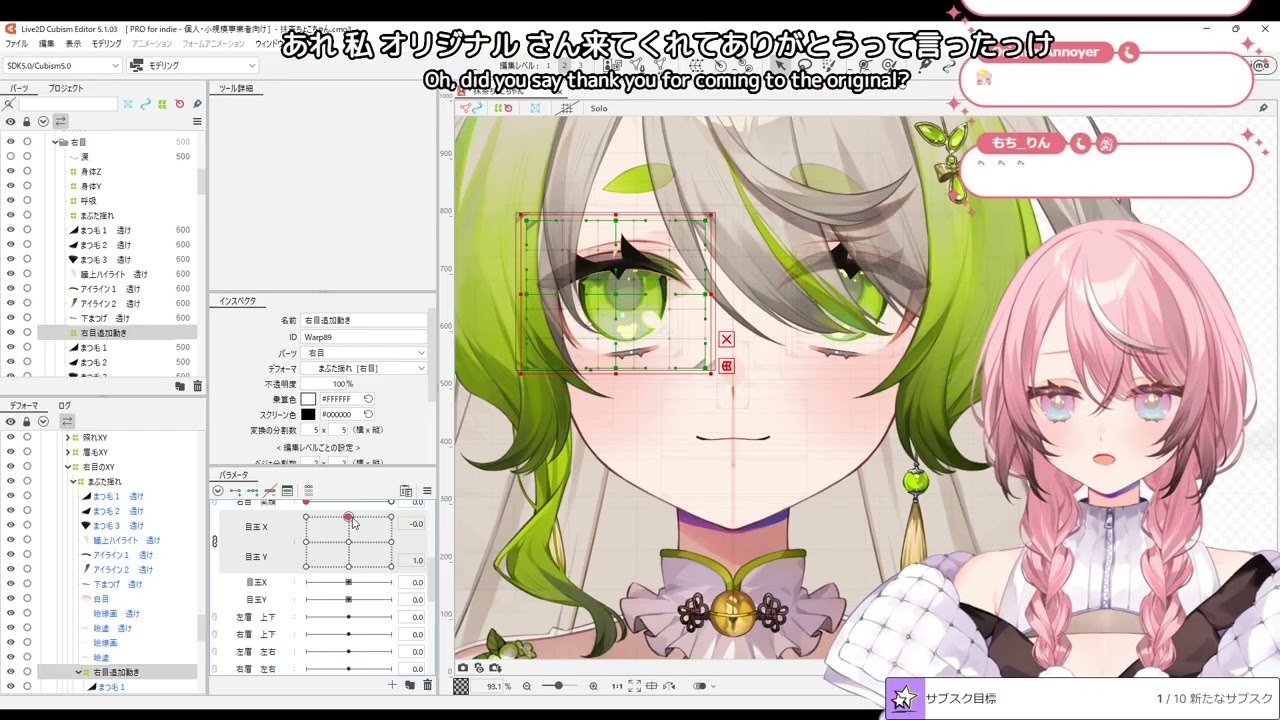The height and width of the screenshot is (720, 1280).
Task: Hide the 呼吸 part
Action: (11, 201)
